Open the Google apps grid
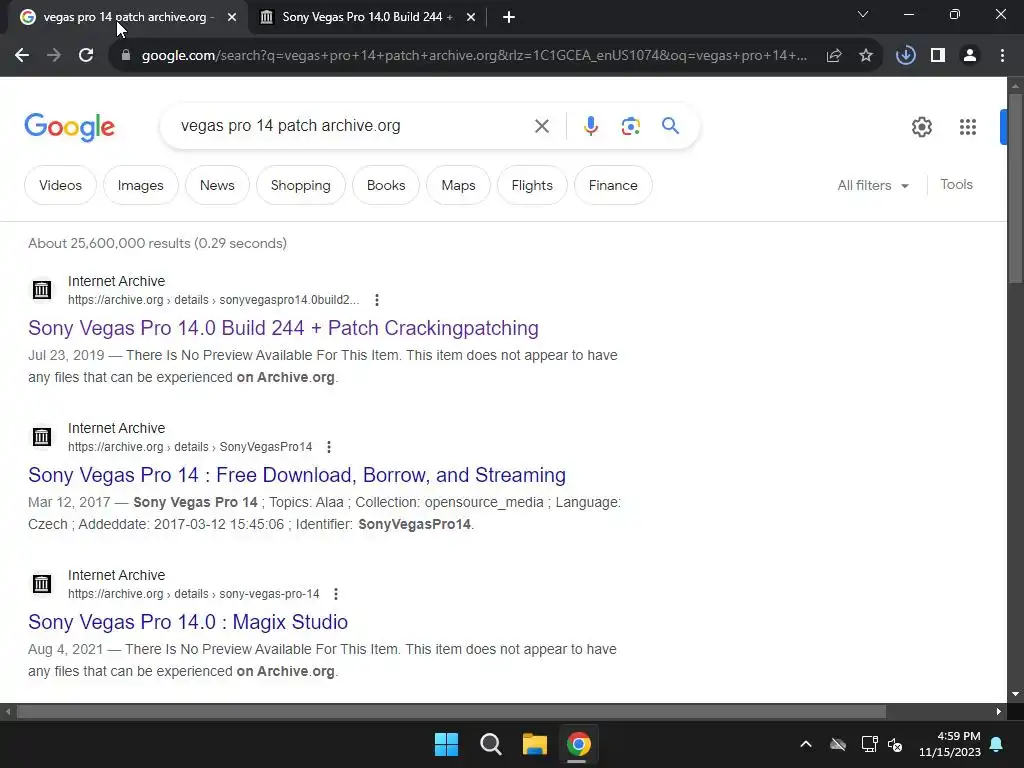Screen dimensions: 1024x768 (x=968, y=127)
